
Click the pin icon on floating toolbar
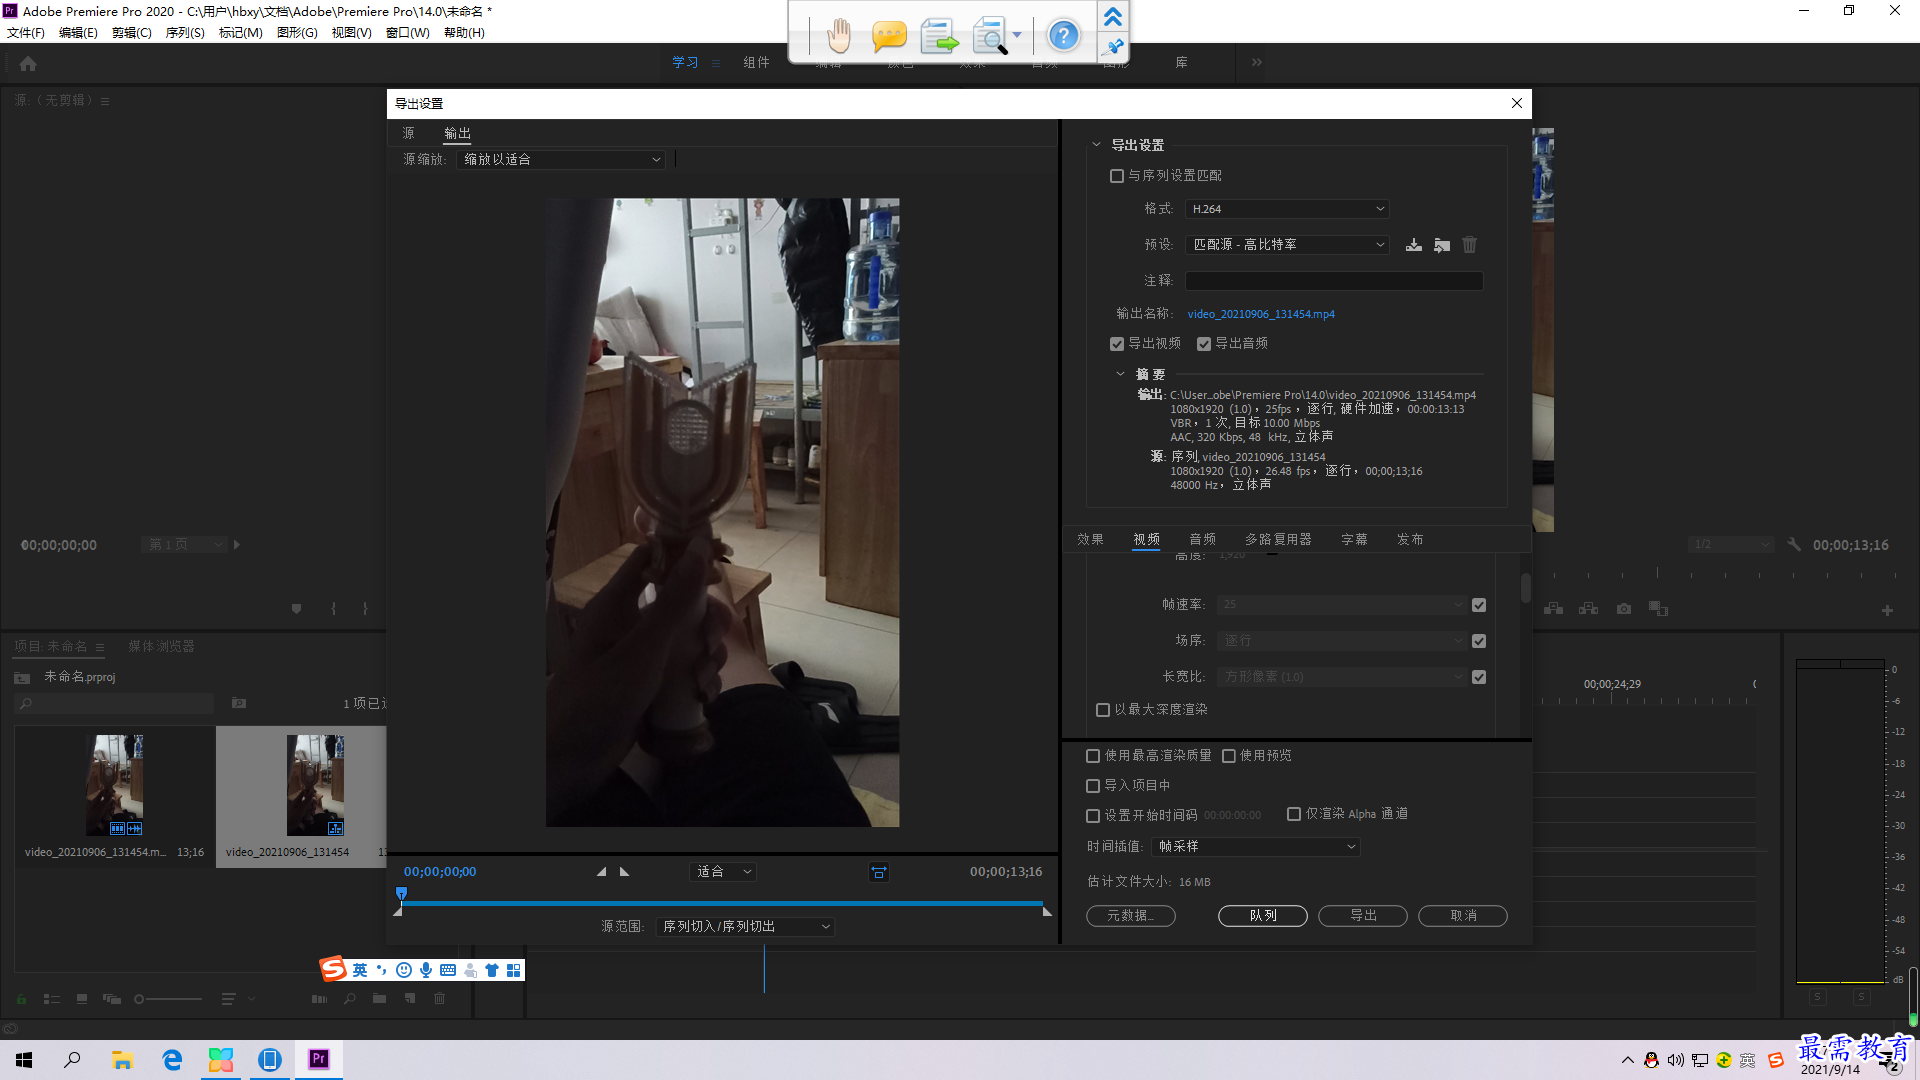1113,46
